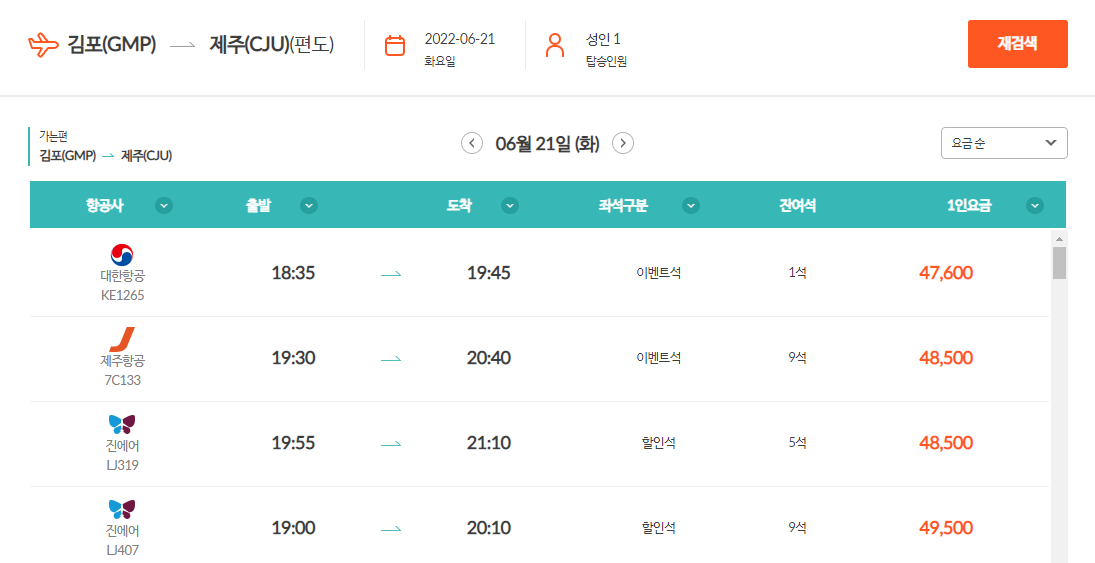The width and height of the screenshot is (1095, 563).
Task: Click the orange airplane icon beside 김포(GMP)
Action: 43,45
